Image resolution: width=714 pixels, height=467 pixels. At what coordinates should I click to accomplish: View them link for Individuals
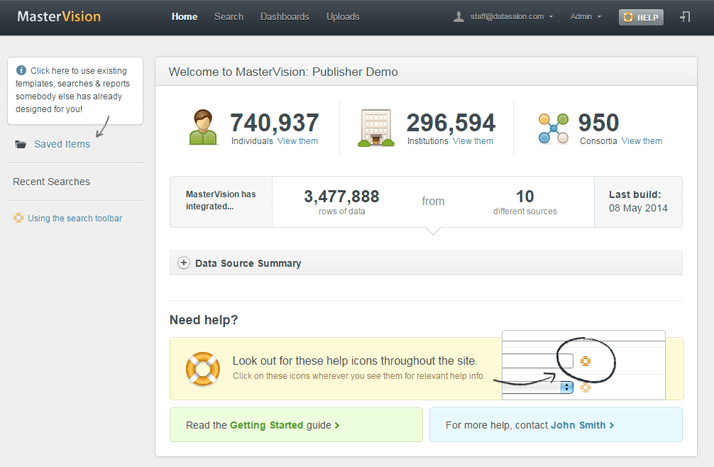(298, 141)
